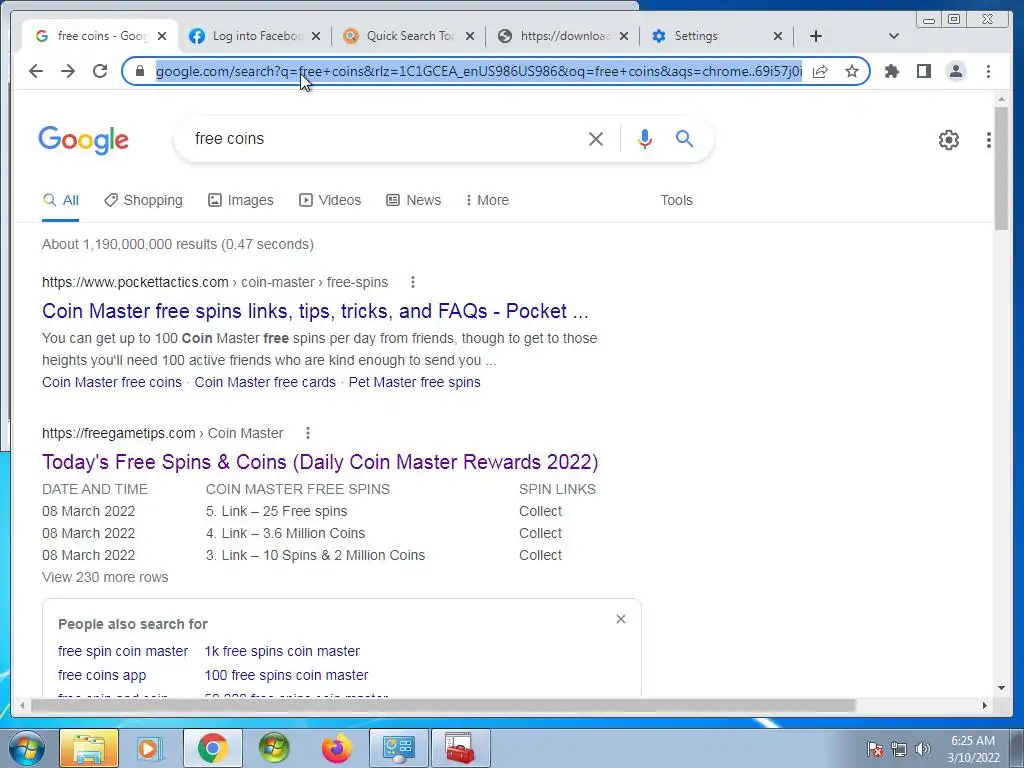
Task: Open the Extensions puzzle icon
Action: tap(891, 71)
